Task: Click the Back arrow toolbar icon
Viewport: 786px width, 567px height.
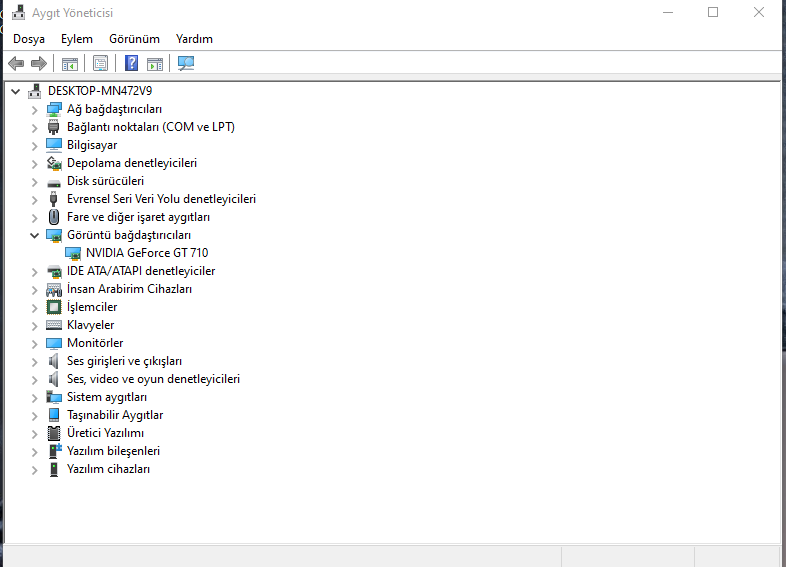Action: pyautogui.click(x=16, y=63)
